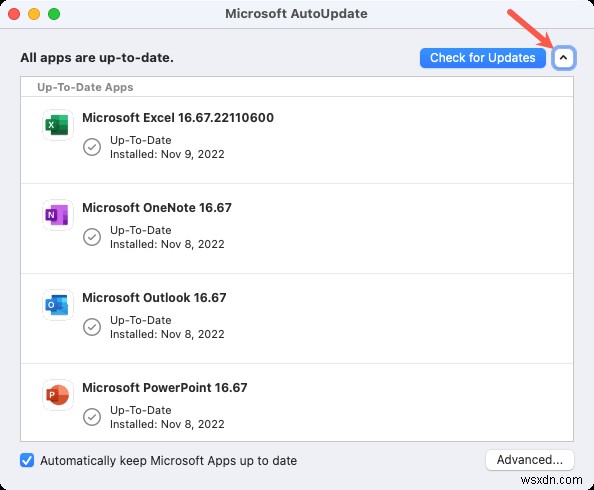The width and height of the screenshot is (594, 490).
Task: Click OneNote's Installed: Nov 8, 2022 text
Action: point(167,244)
